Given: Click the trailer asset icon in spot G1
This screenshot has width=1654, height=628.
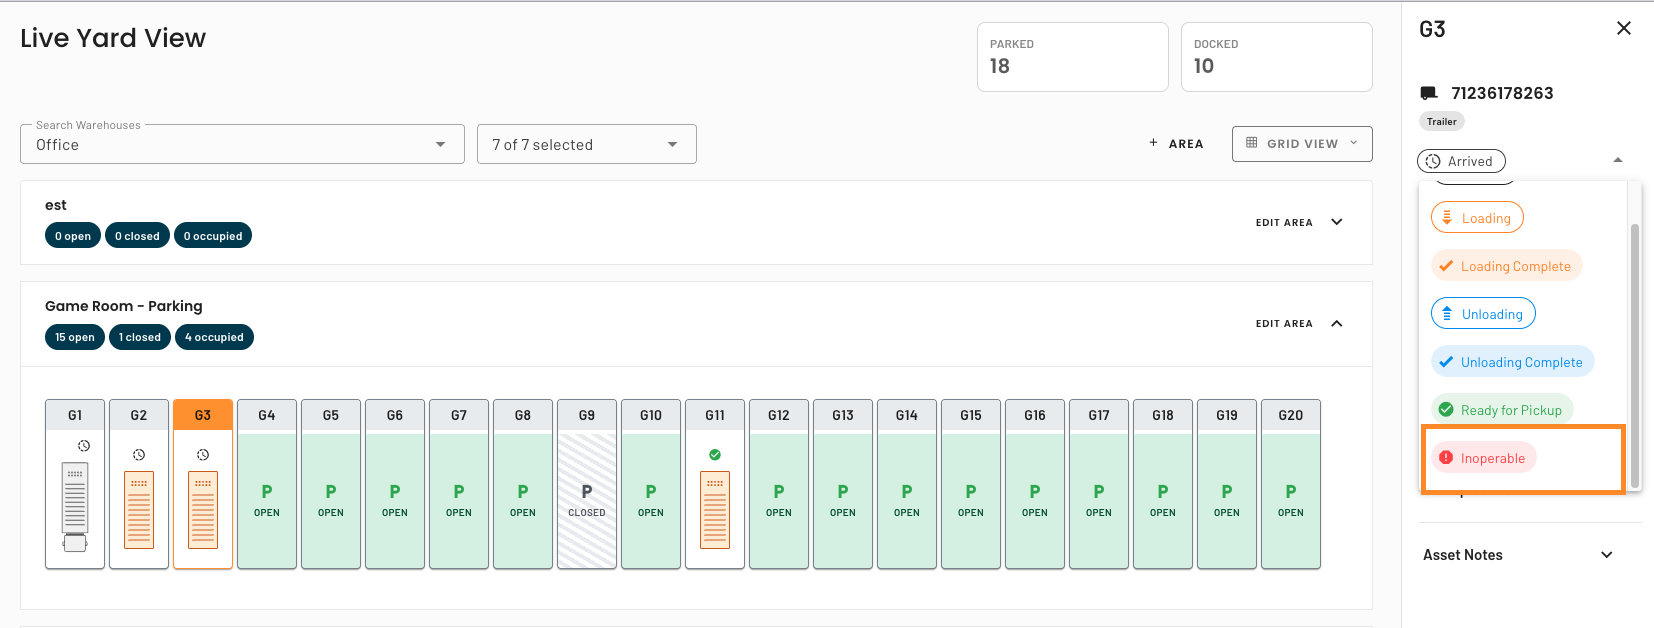Looking at the screenshot, I should [75, 507].
